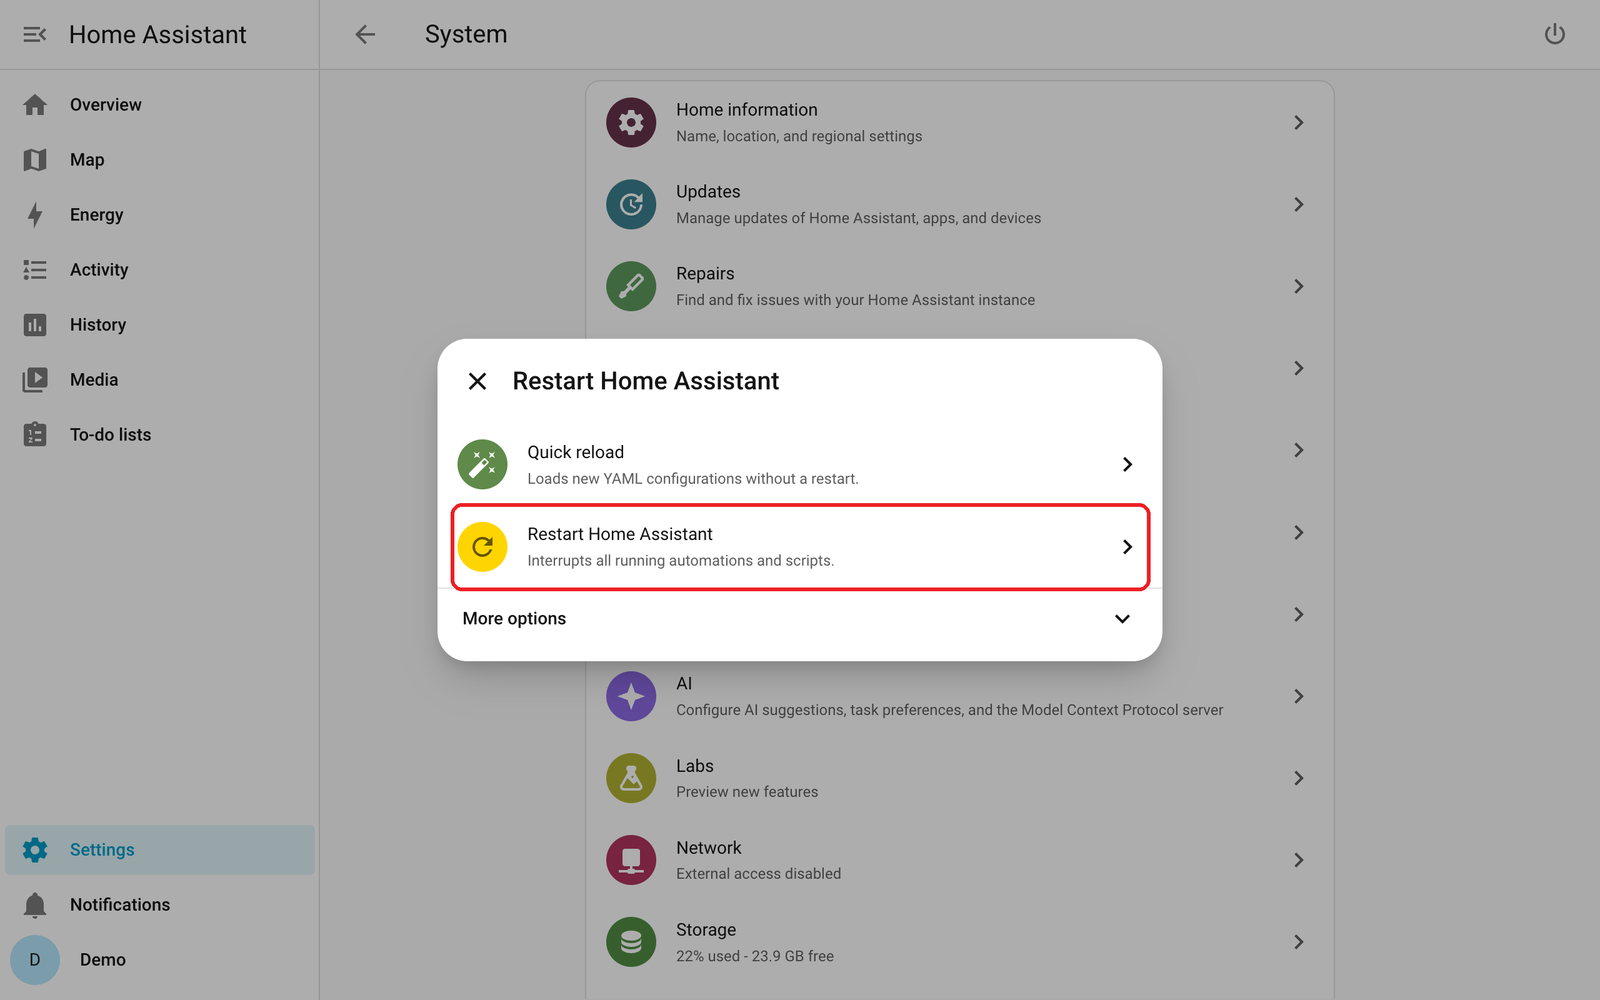The image size is (1600, 1000).
Task: Click the Storage database icon
Action: tap(631, 943)
